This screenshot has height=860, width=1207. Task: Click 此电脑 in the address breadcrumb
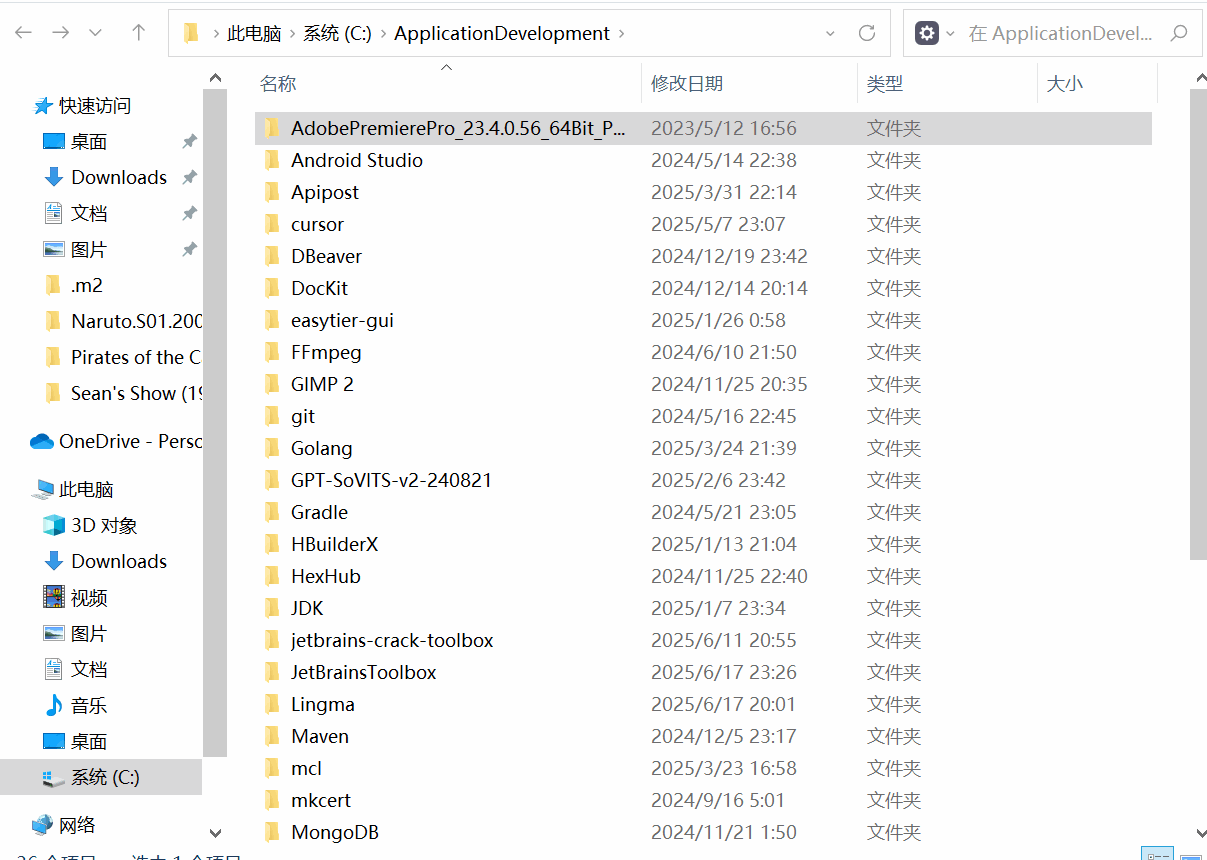(x=254, y=33)
